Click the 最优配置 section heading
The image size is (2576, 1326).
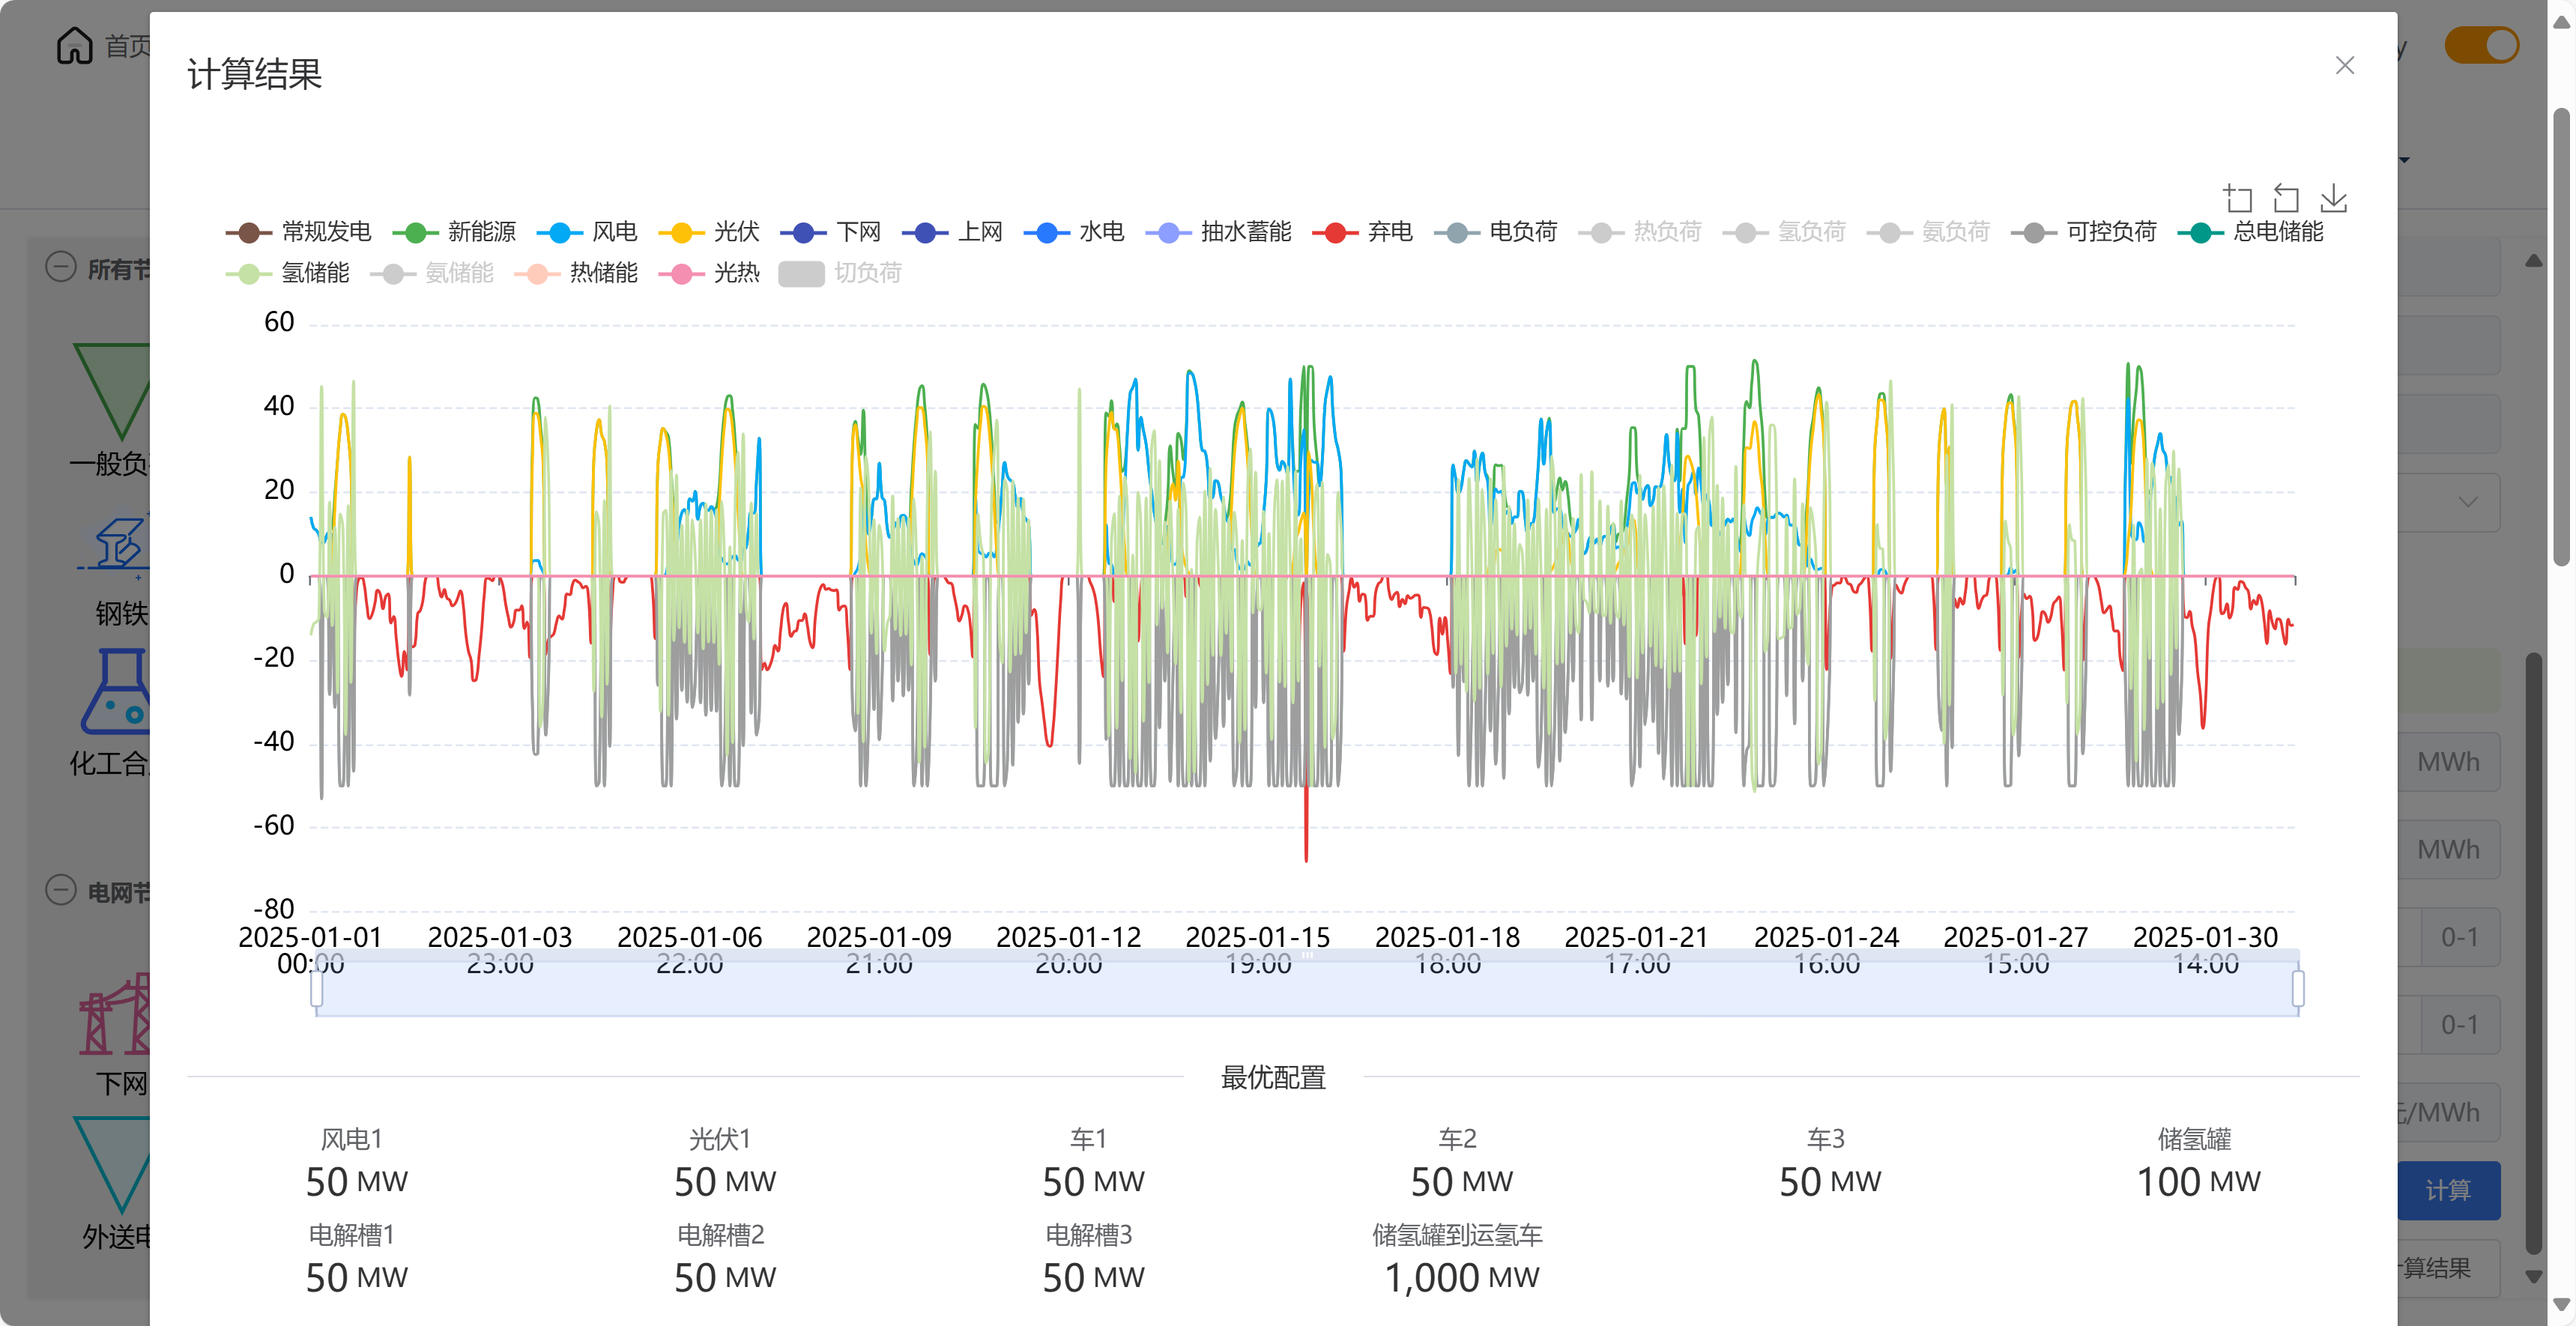1273,1077
